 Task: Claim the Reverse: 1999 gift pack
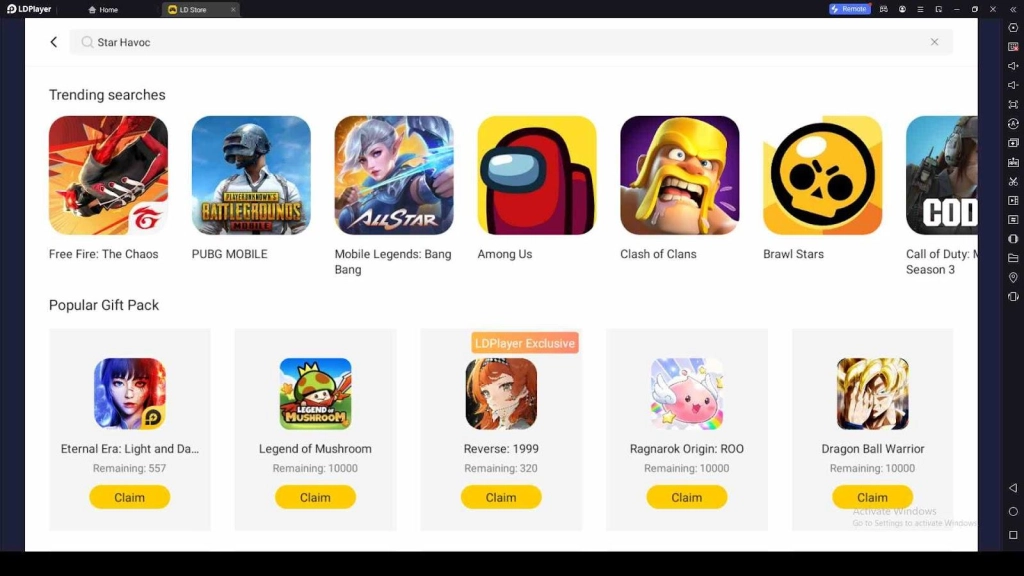click(x=501, y=497)
